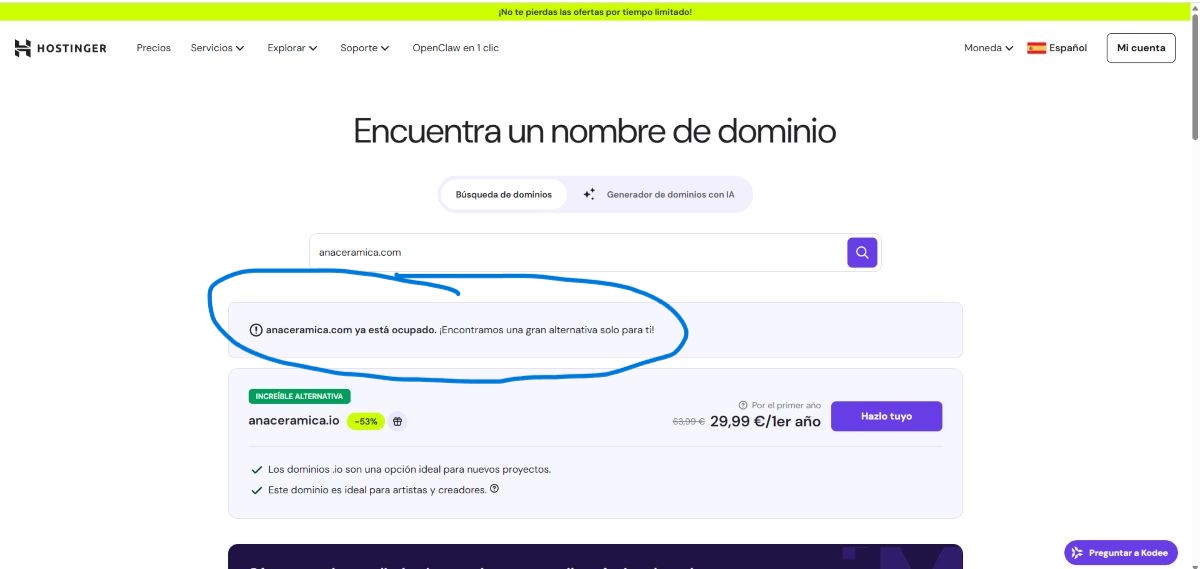Screen dimensions: 1200x569
Task: Click the limited-time offers top banner
Action: tap(595, 12)
